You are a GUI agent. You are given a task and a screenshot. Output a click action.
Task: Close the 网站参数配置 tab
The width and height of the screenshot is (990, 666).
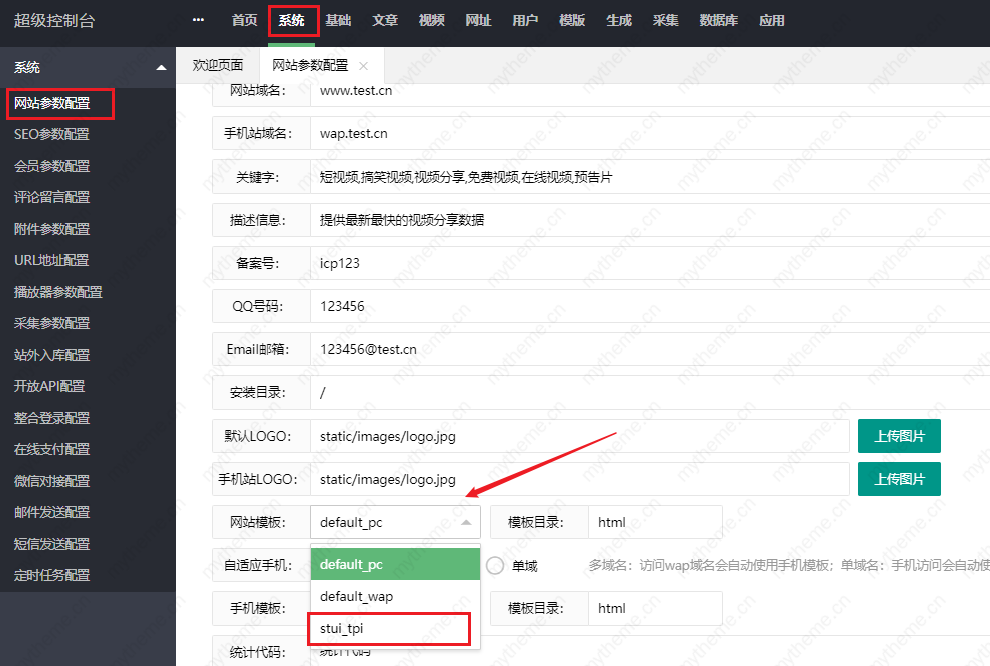[x=363, y=66]
